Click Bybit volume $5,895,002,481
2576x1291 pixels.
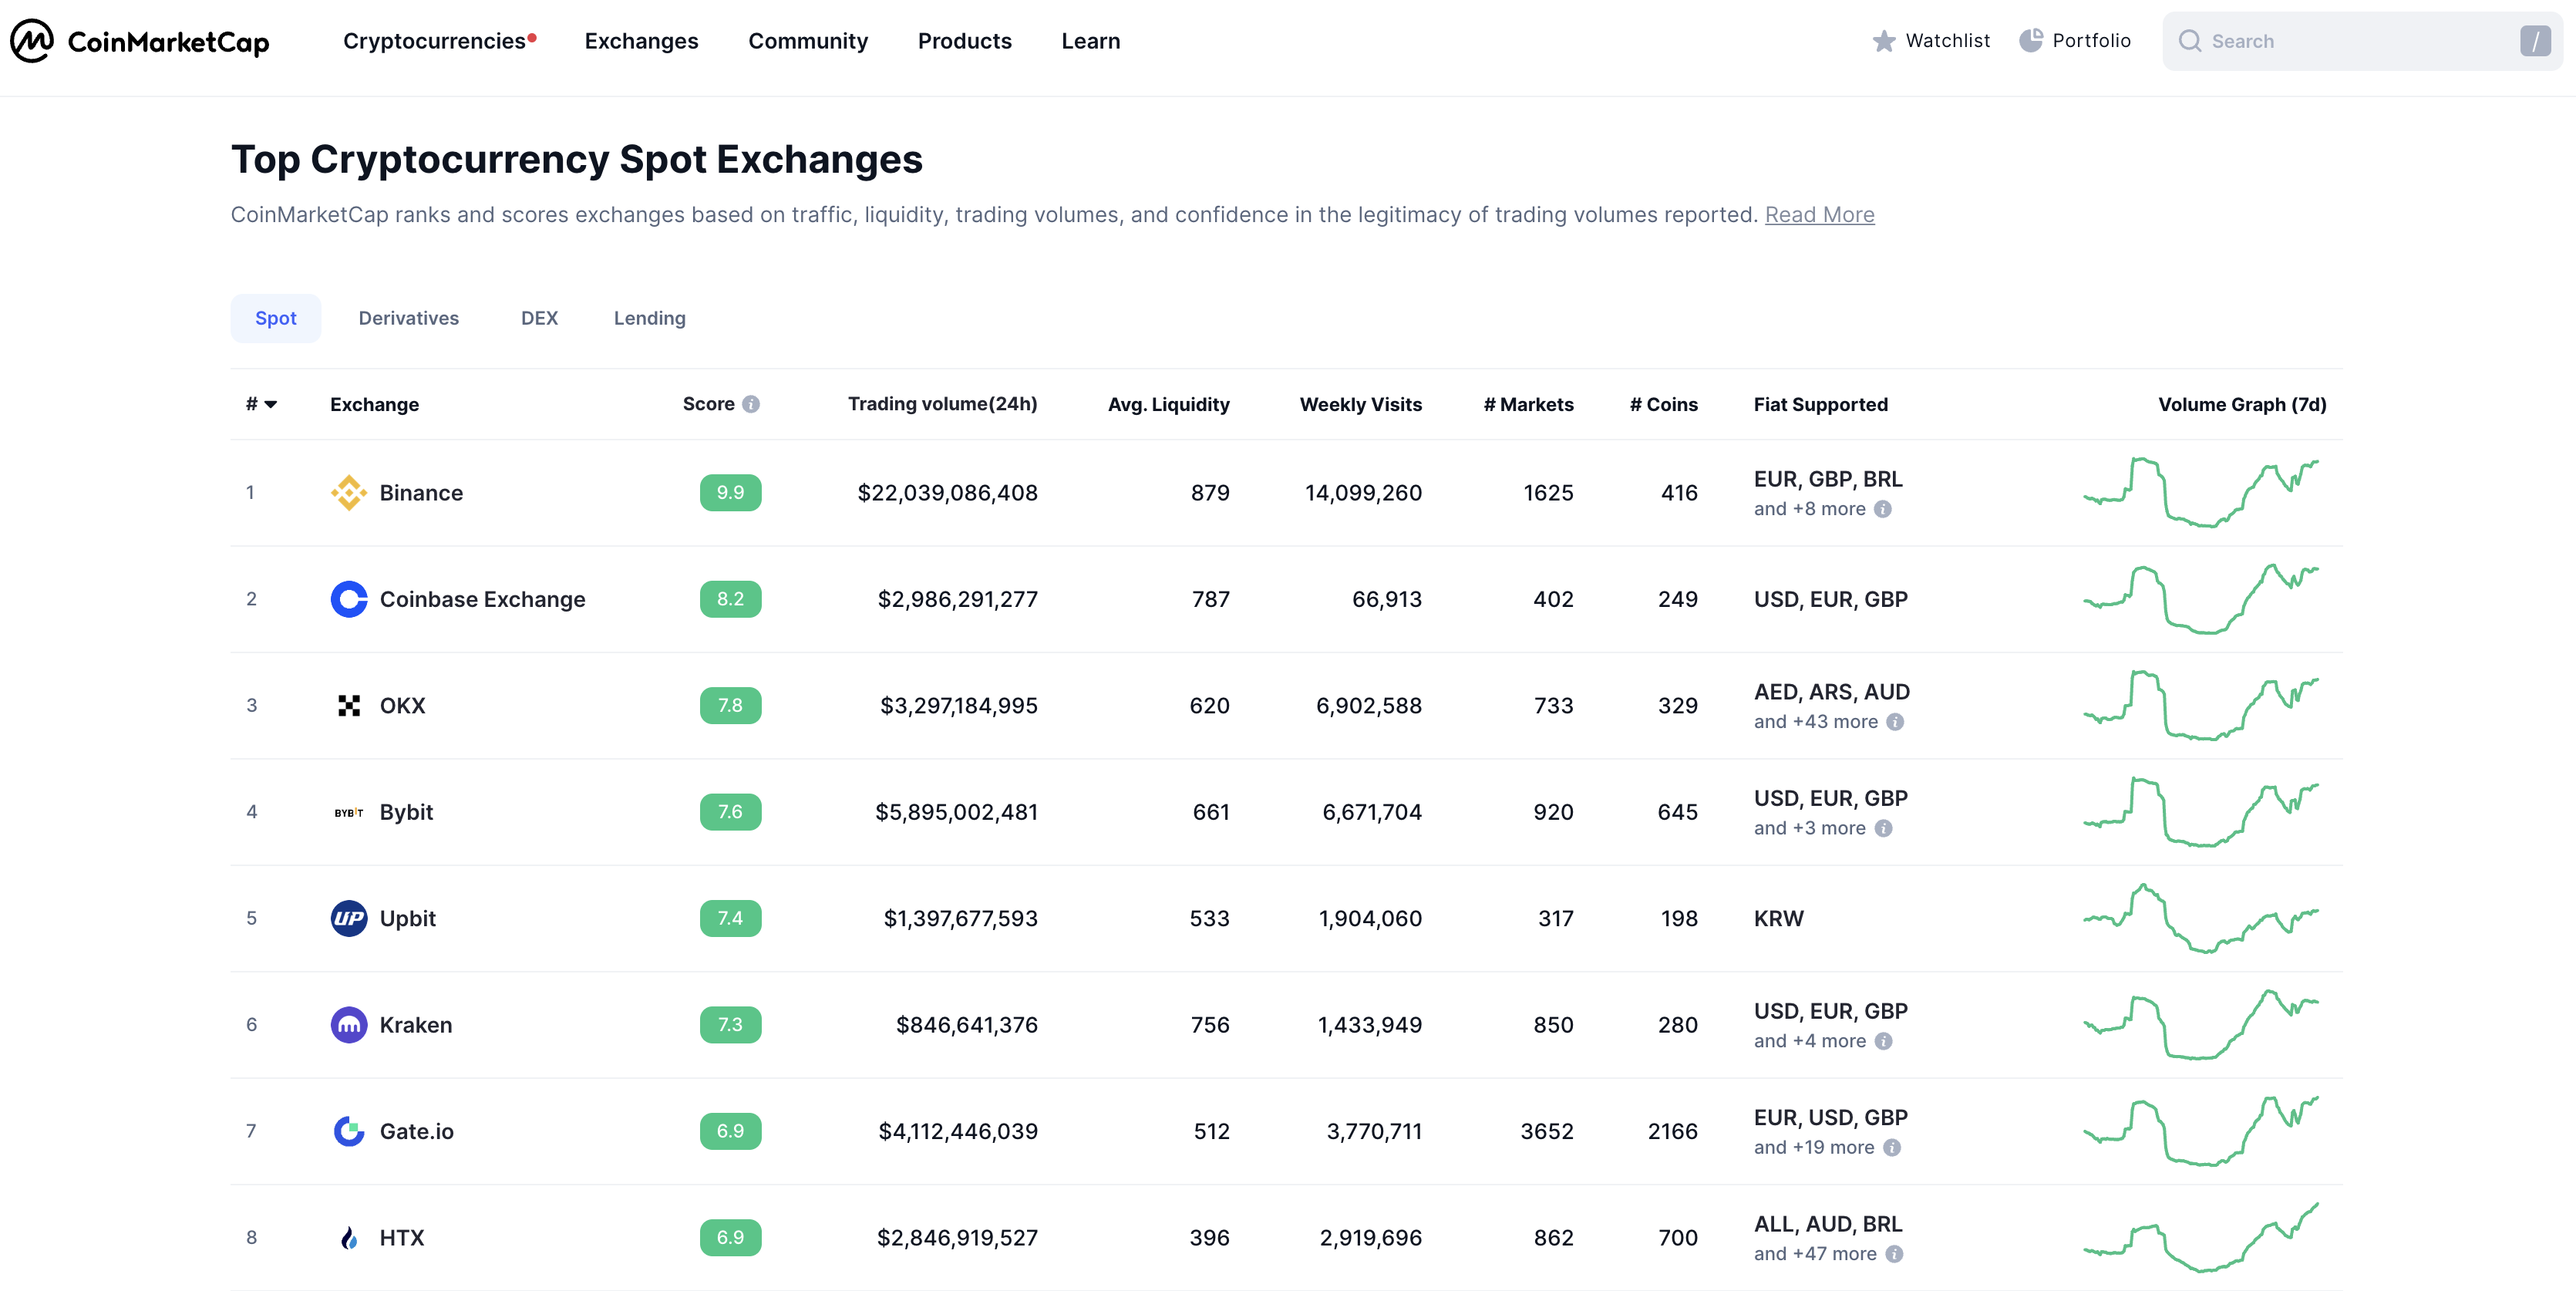click(x=956, y=812)
